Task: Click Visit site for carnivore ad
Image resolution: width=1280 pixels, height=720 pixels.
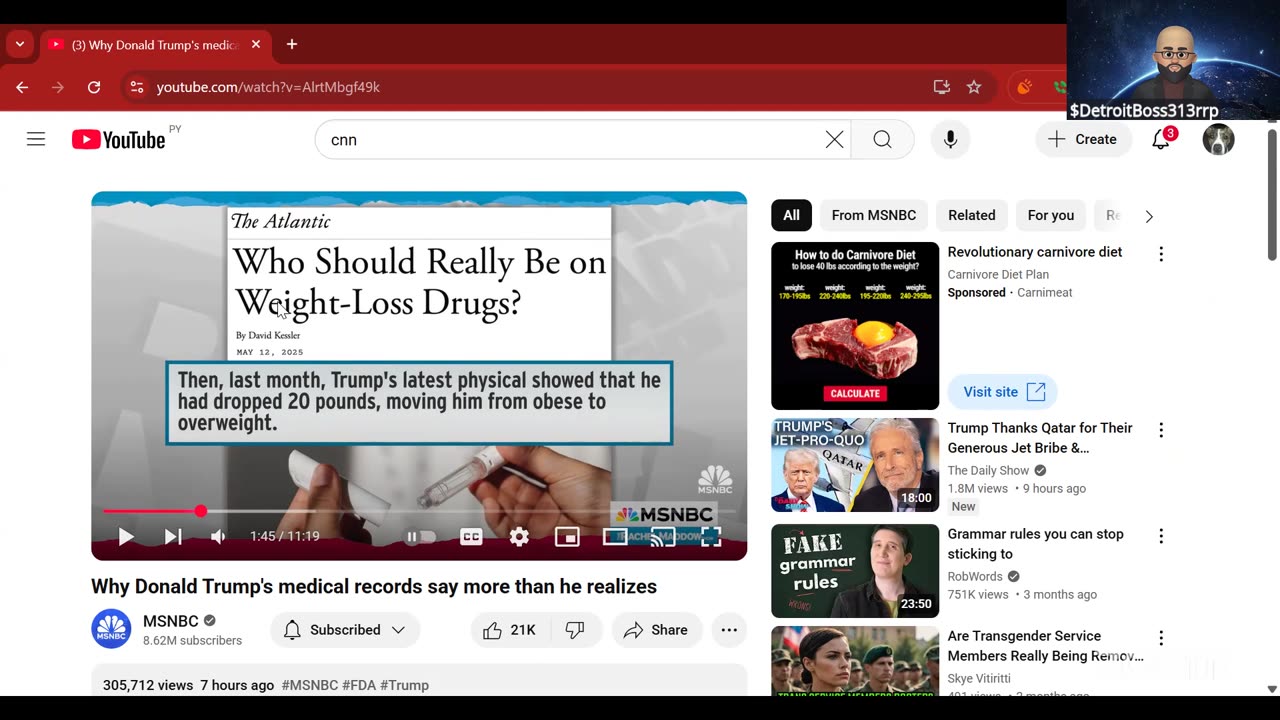Action: pos(1003,392)
